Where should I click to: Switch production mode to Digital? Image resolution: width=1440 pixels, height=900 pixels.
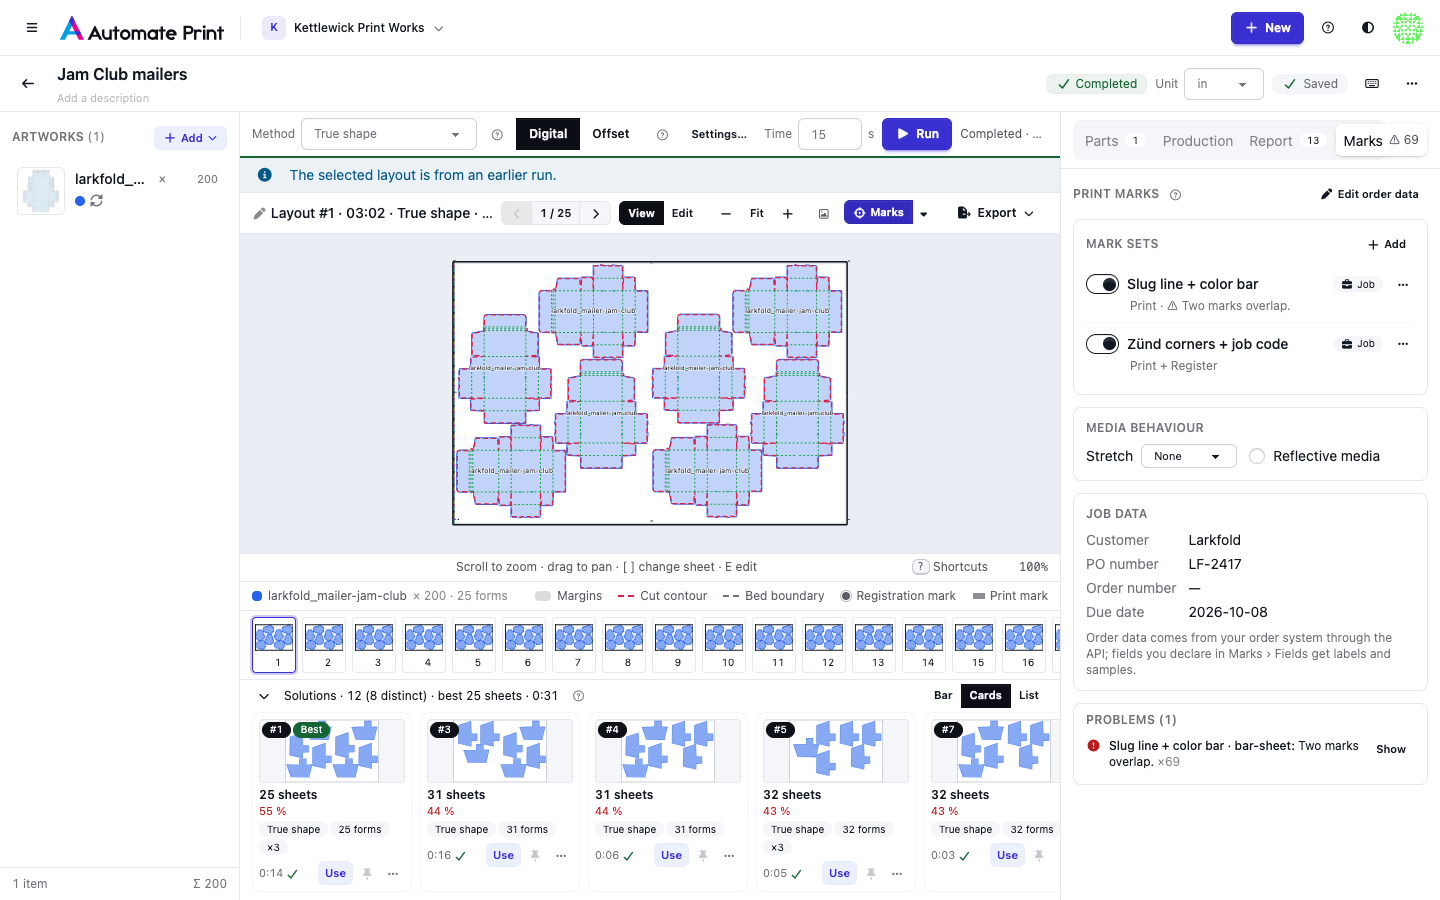pyautogui.click(x=548, y=134)
